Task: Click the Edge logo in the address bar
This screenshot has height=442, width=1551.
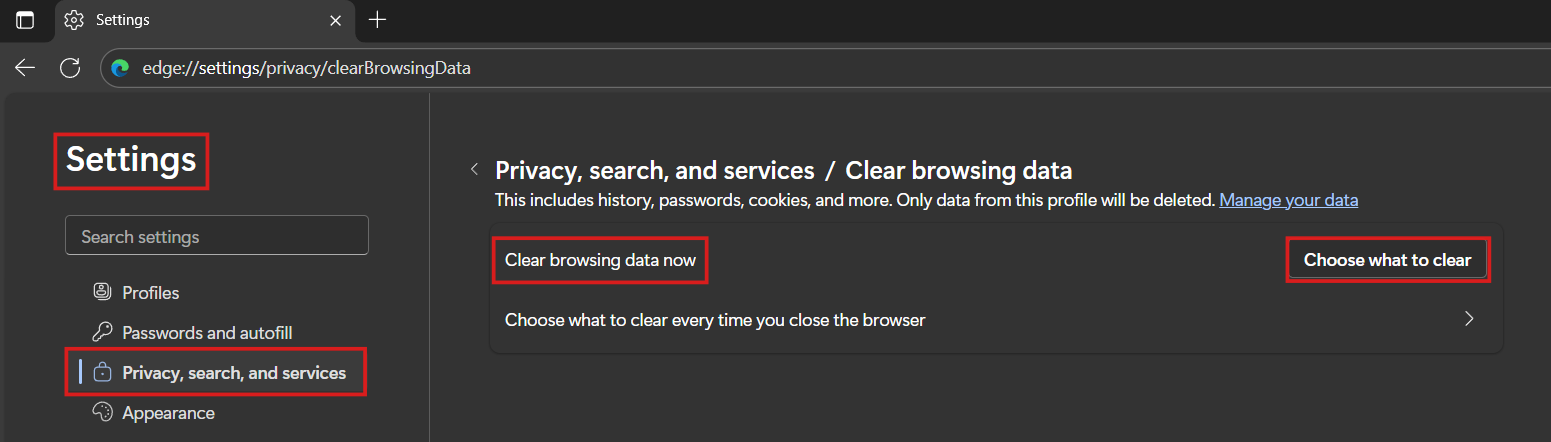Action: coord(121,68)
